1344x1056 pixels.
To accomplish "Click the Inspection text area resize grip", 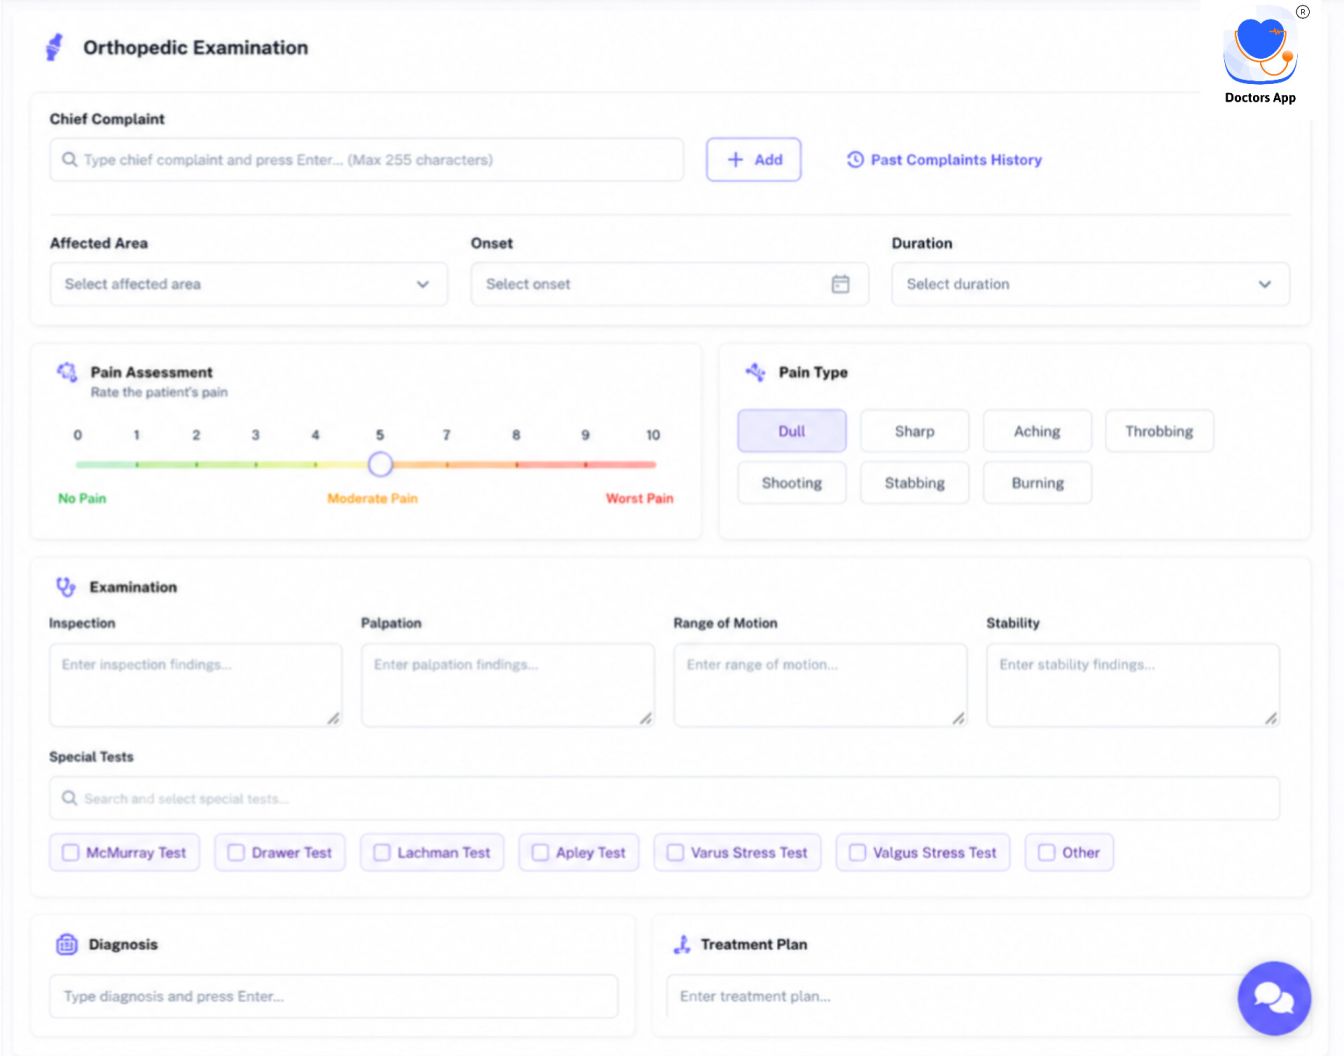I will [333, 718].
